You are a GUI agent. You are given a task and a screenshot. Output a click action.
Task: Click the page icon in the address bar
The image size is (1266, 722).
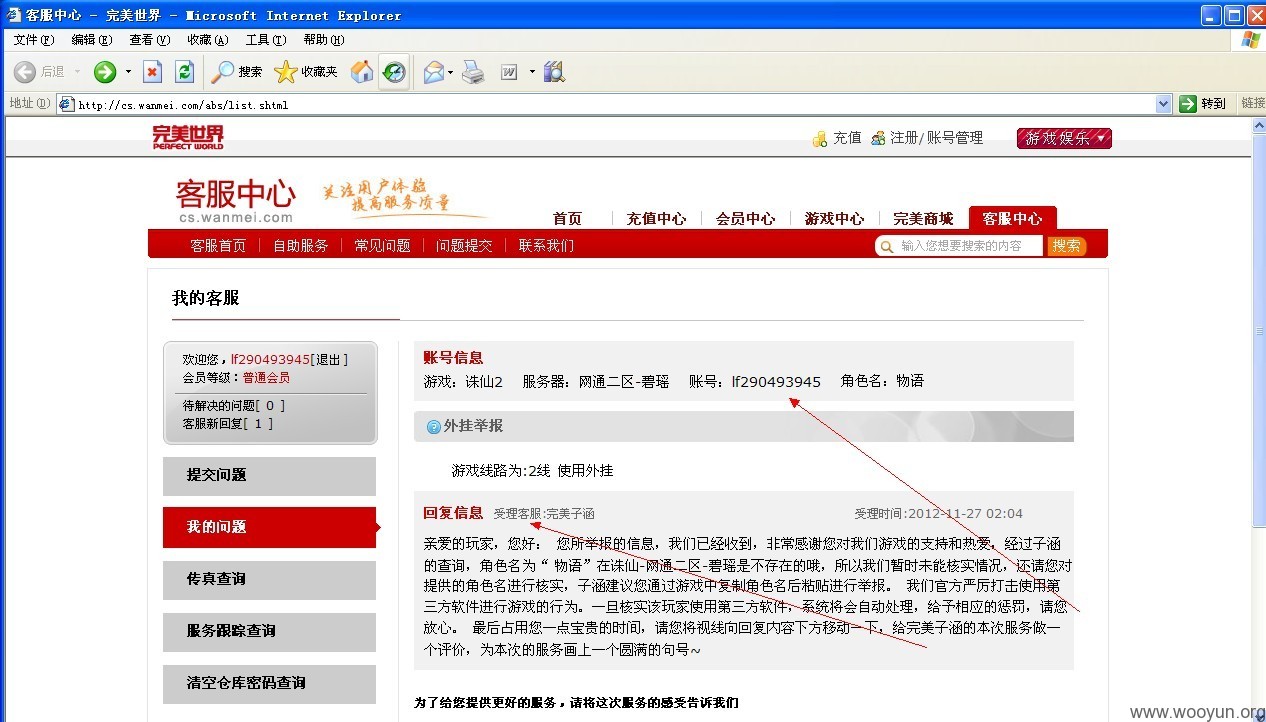[66, 104]
